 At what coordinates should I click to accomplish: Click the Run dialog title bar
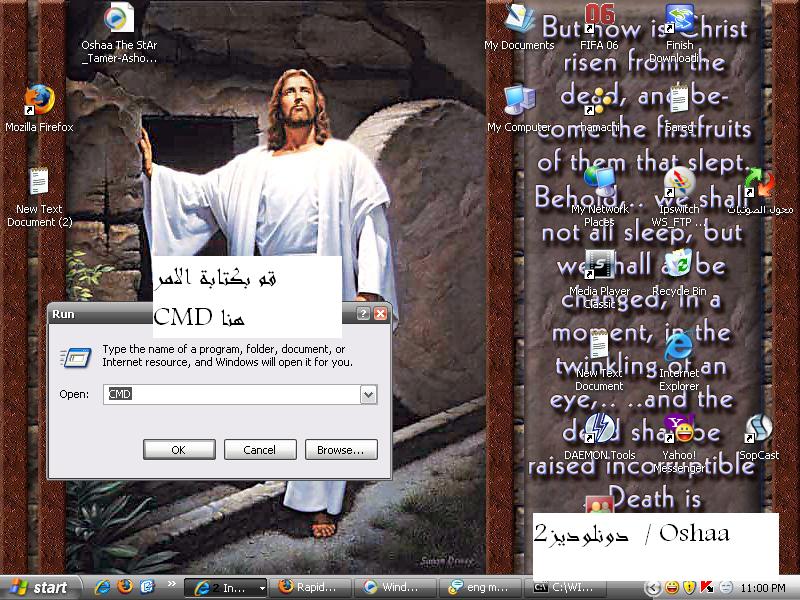219,314
